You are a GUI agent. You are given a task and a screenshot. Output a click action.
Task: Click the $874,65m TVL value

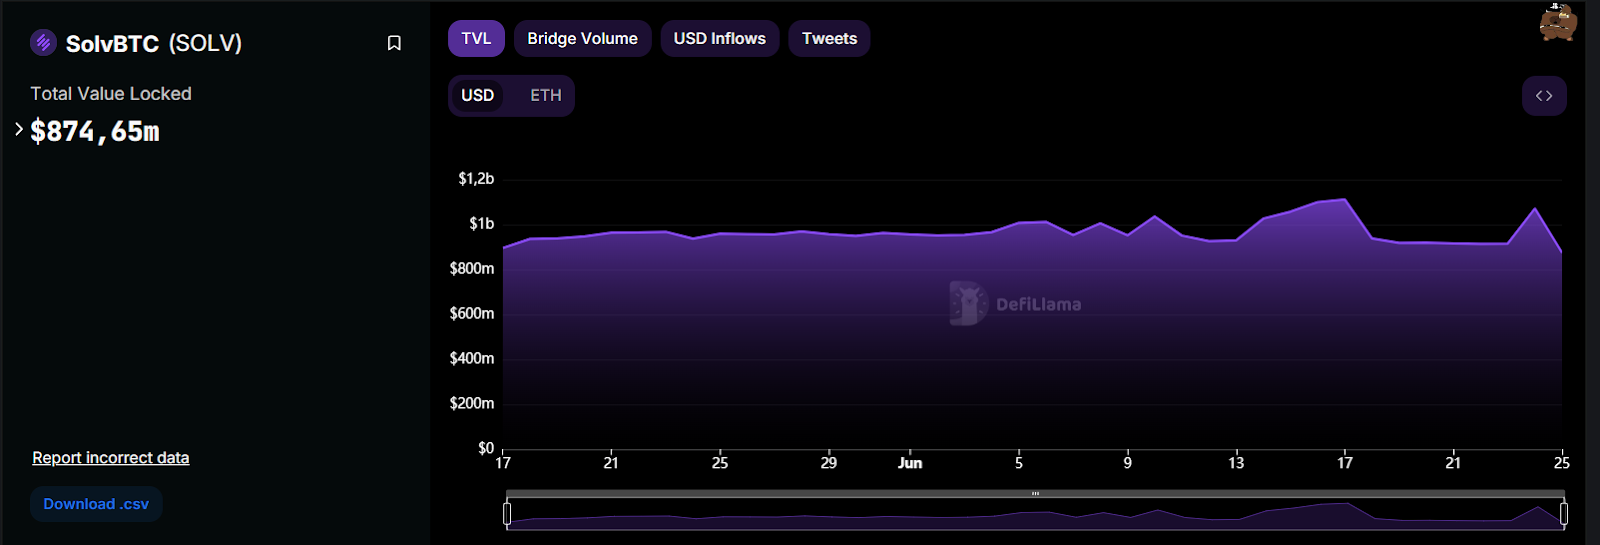[x=95, y=131]
